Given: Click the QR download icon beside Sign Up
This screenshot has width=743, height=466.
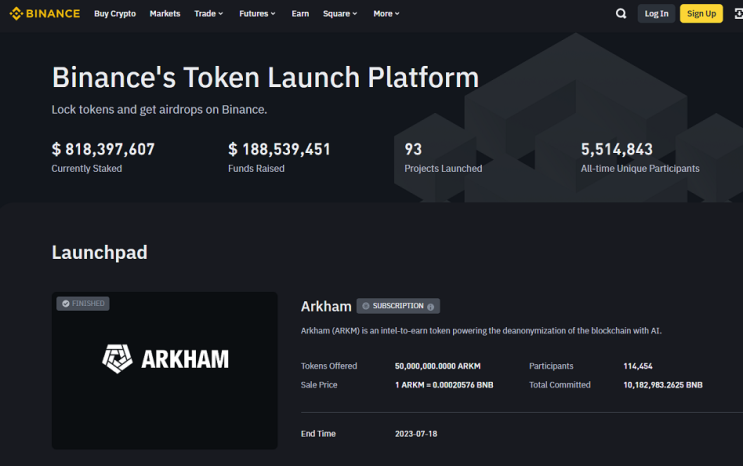Looking at the screenshot, I should (x=738, y=14).
